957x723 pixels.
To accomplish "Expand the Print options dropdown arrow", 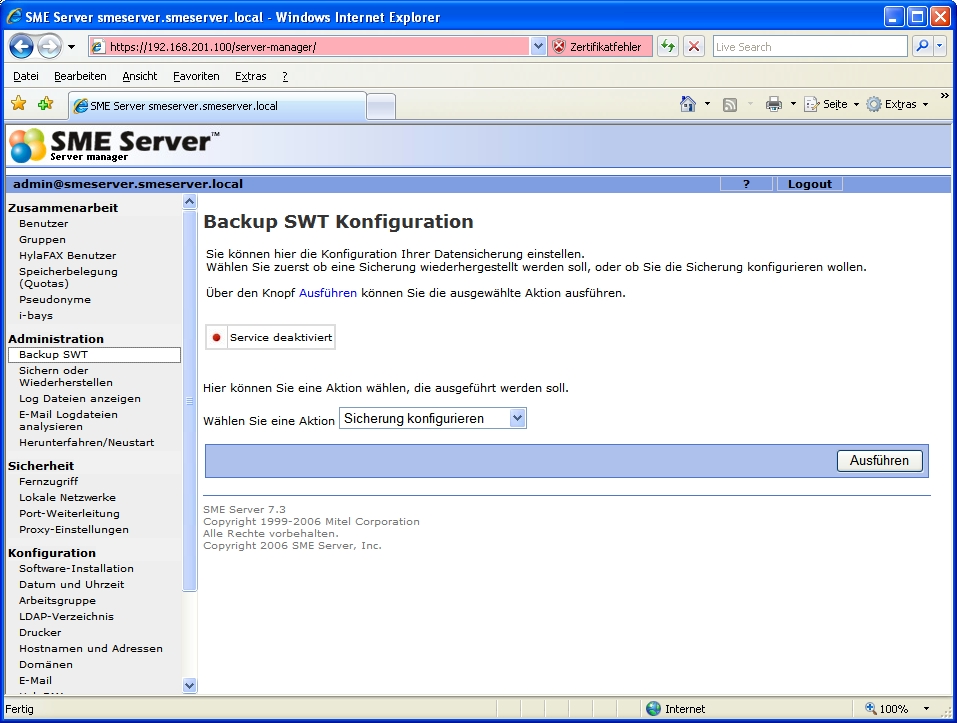I will [x=793, y=104].
